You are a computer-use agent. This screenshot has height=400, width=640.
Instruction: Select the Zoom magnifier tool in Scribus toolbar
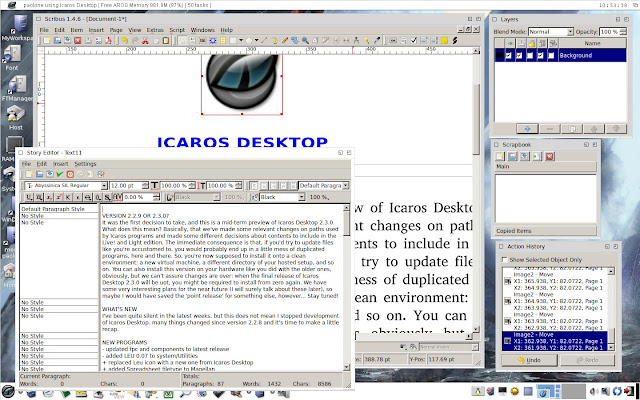point(305,40)
